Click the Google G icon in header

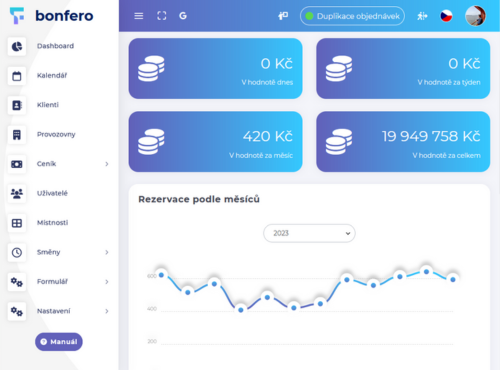[x=183, y=16]
